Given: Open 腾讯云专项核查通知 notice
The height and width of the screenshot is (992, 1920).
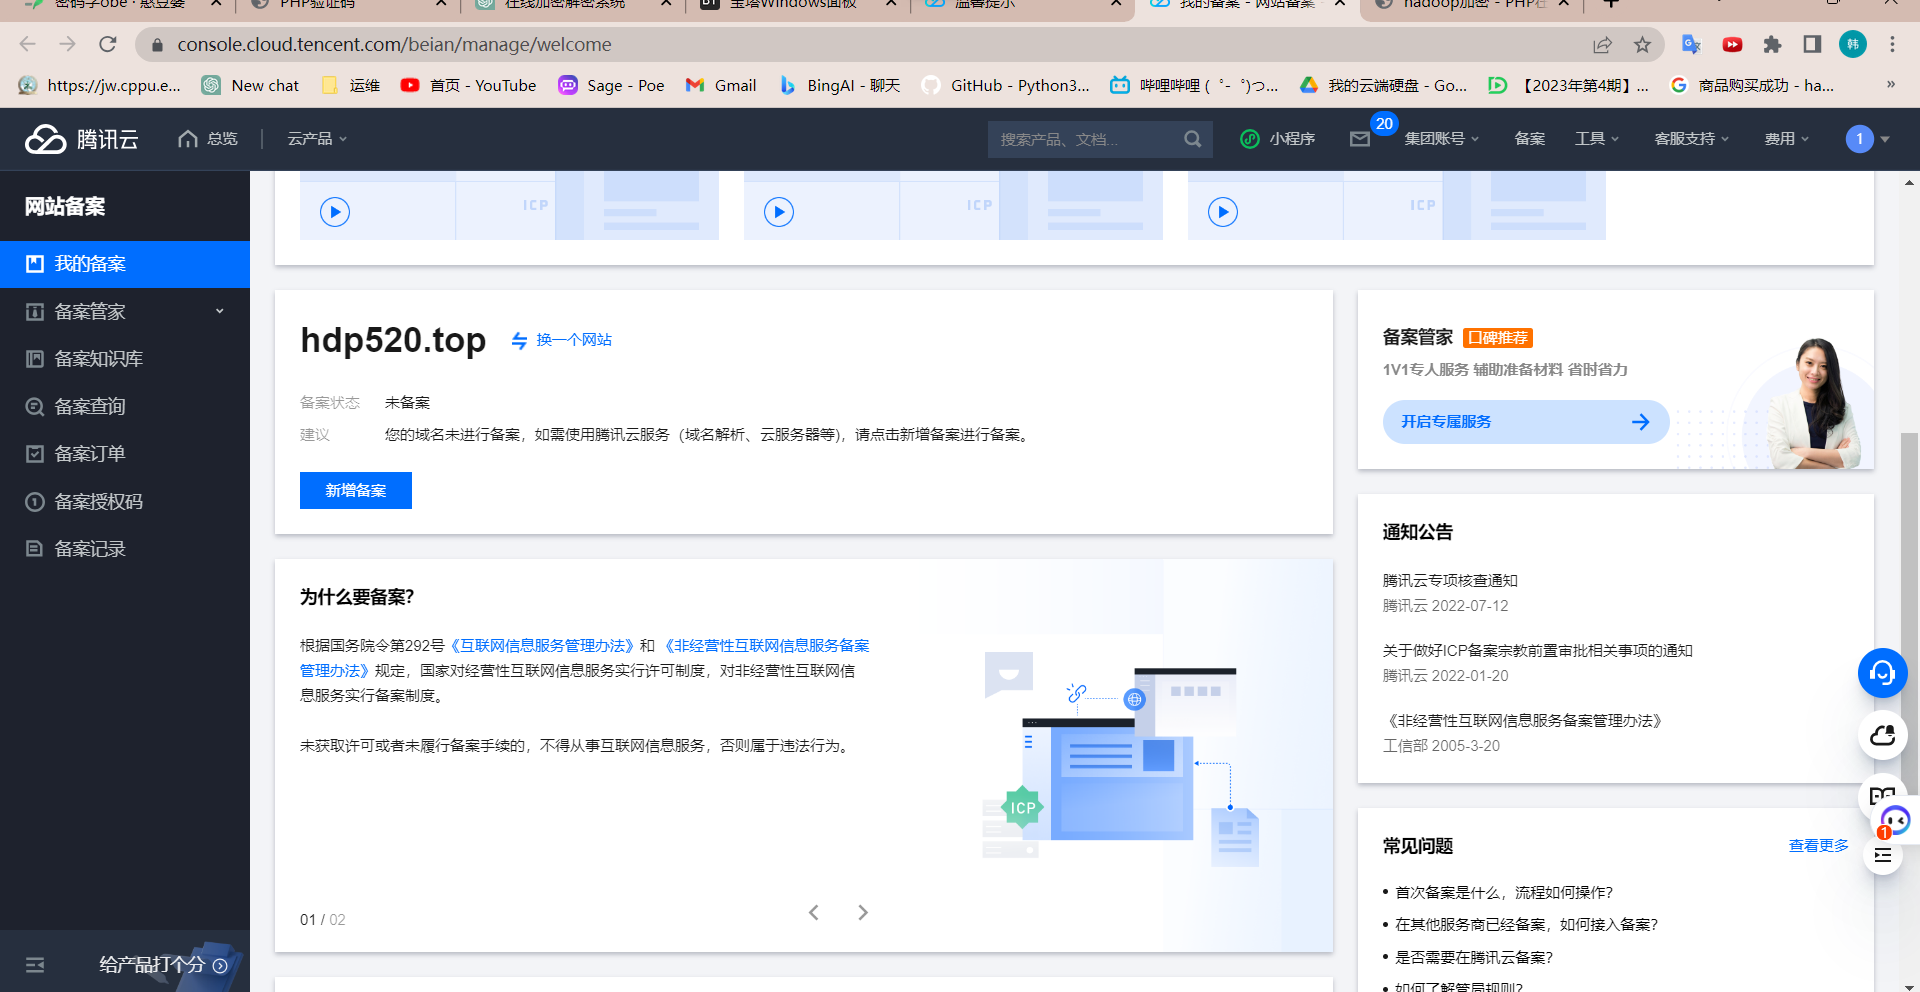Looking at the screenshot, I should [1450, 581].
